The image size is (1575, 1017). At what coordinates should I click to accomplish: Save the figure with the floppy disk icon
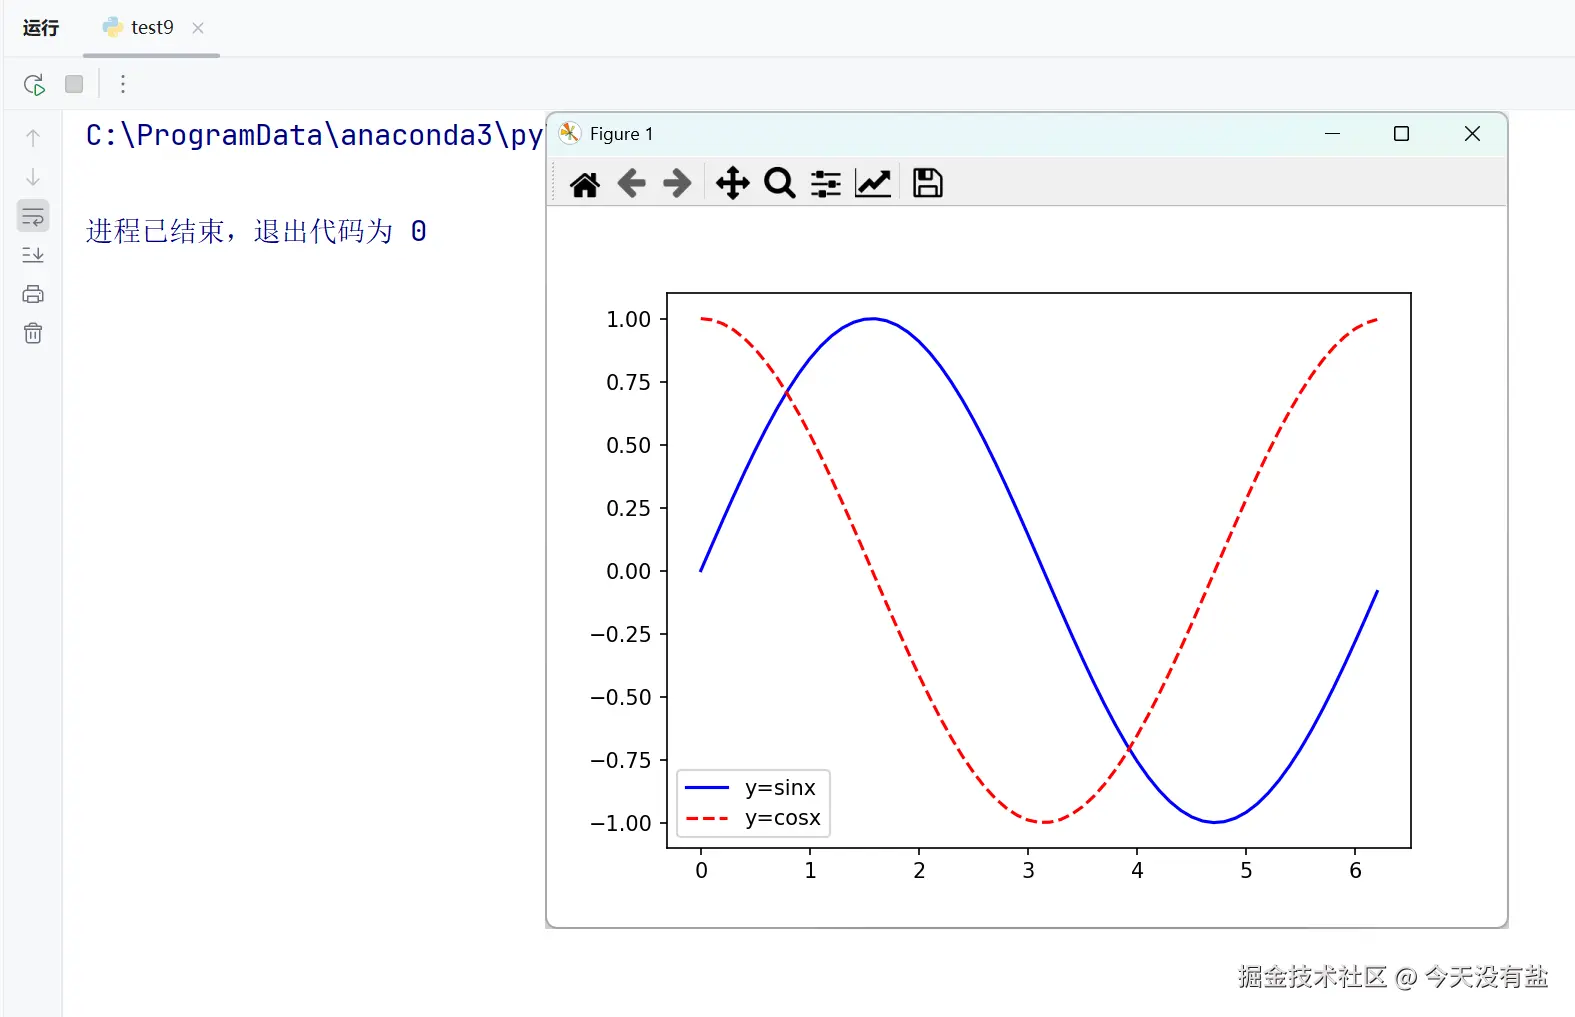pyautogui.click(x=928, y=184)
